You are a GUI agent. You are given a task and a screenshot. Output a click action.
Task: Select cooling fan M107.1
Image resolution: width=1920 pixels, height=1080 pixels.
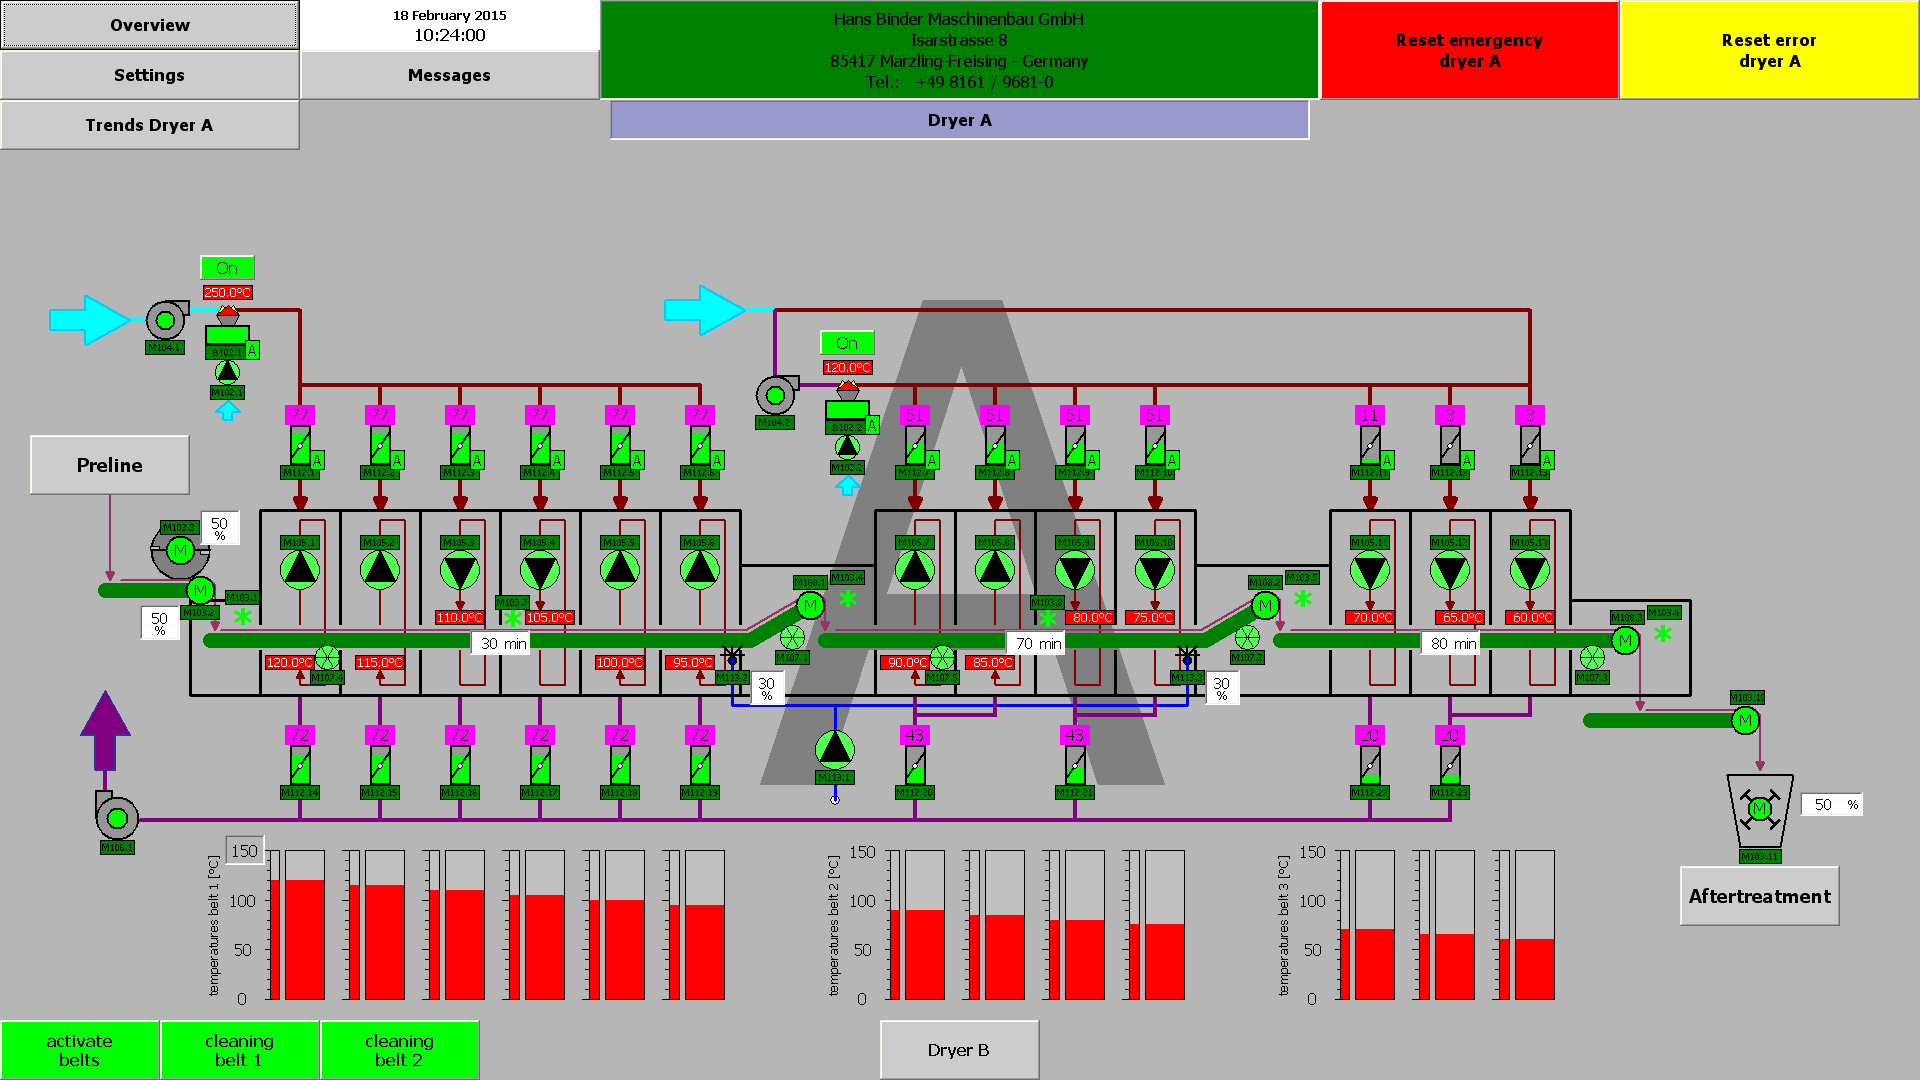tap(792, 637)
